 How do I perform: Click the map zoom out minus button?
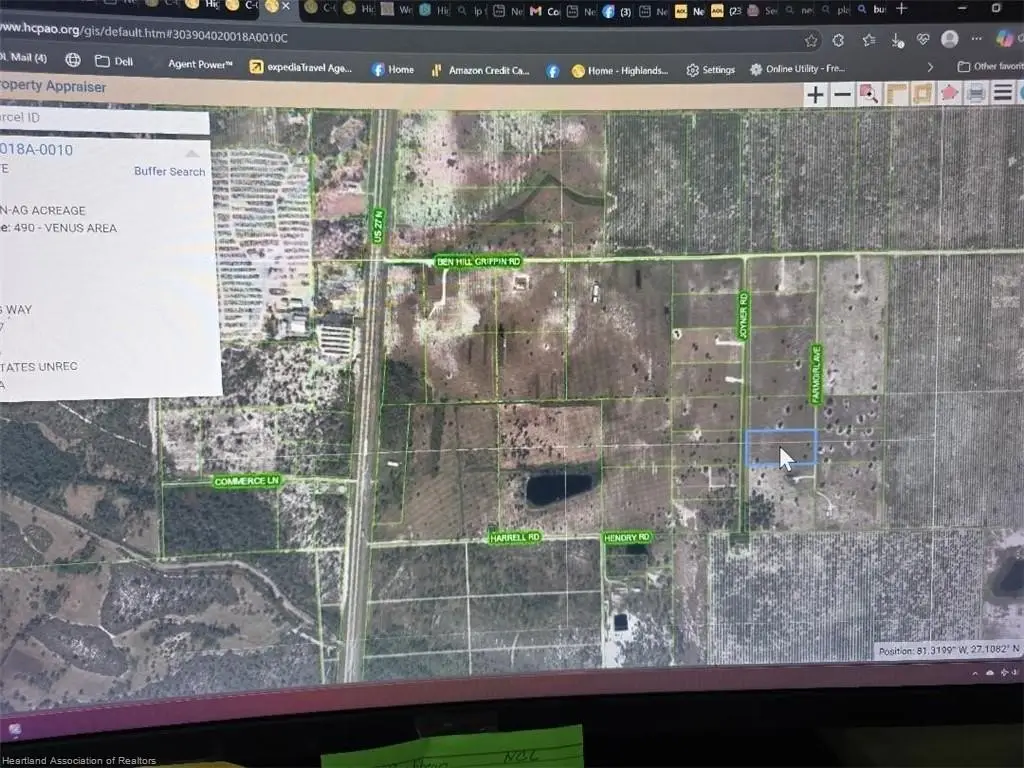pyautogui.click(x=842, y=95)
